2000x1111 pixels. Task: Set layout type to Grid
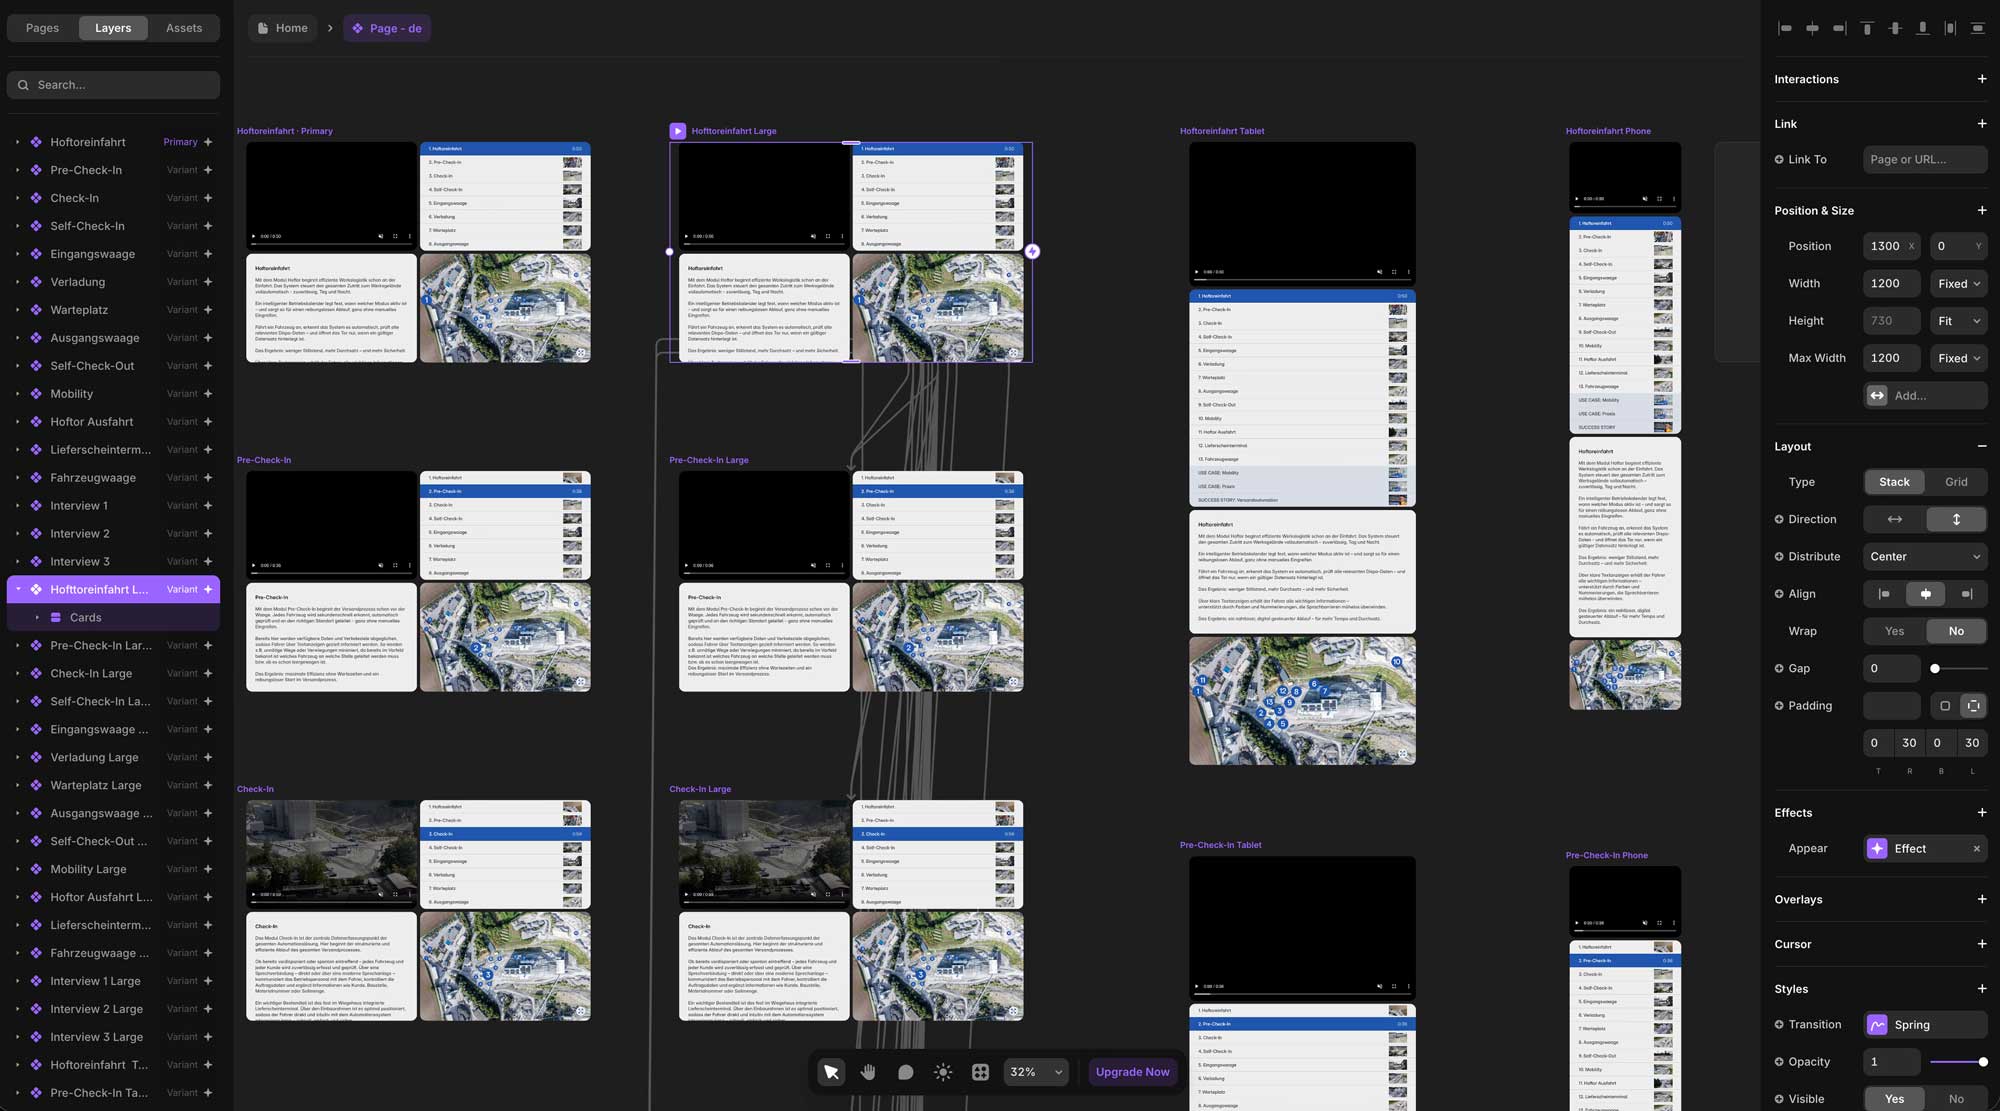[x=1955, y=482]
